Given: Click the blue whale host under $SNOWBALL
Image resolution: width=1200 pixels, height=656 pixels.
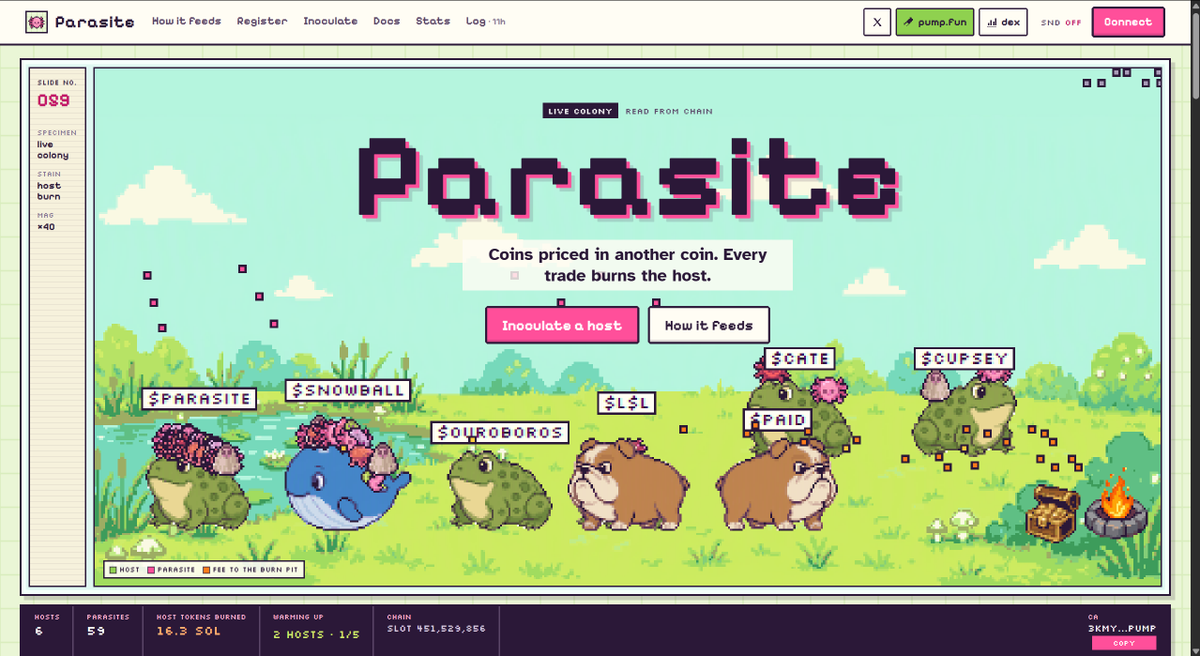Looking at the screenshot, I should pos(345,485).
